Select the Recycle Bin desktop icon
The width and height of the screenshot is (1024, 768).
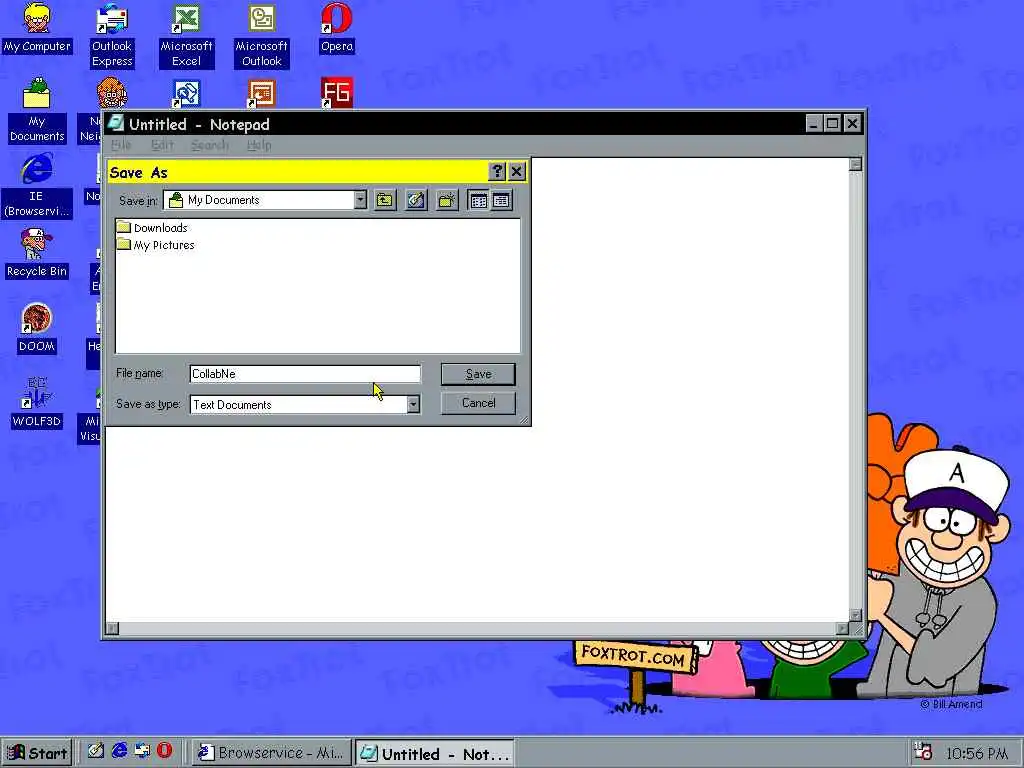(x=37, y=253)
